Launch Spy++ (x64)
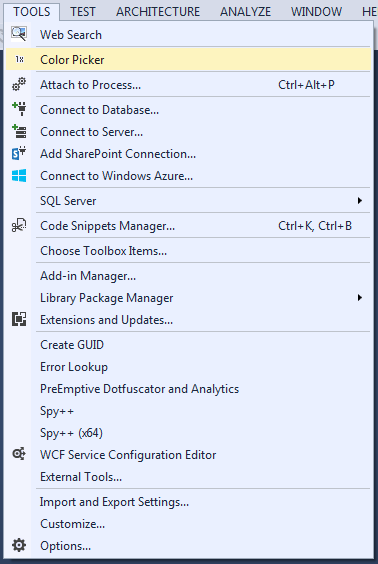The image size is (378, 564). click(x=188, y=433)
